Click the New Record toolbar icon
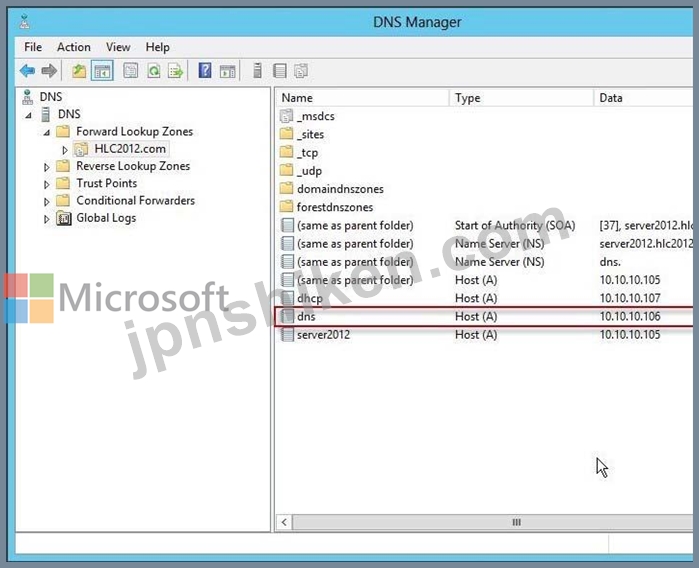 click(280, 70)
